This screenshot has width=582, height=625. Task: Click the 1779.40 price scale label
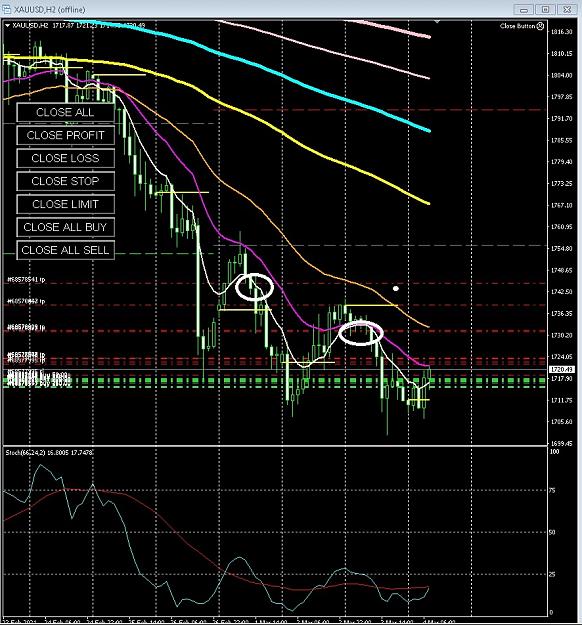pos(561,162)
